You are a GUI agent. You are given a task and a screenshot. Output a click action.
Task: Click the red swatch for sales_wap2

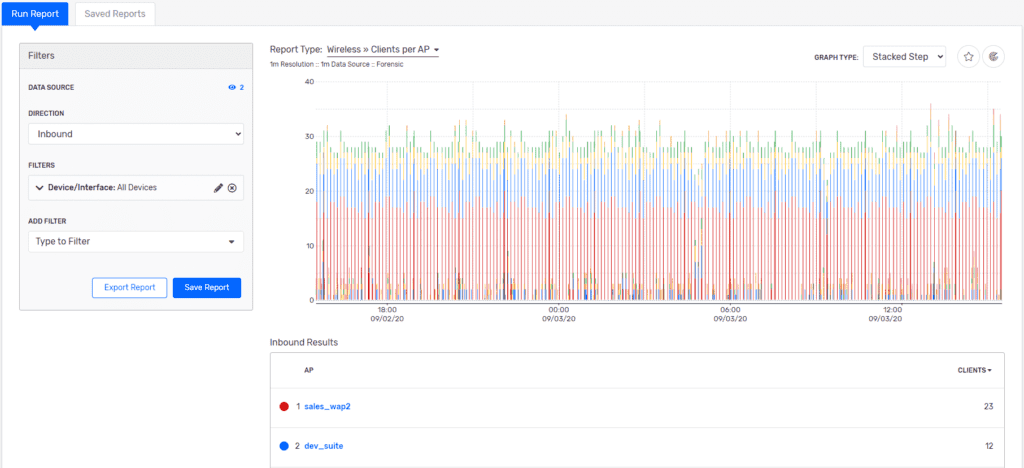click(x=283, y=407)
